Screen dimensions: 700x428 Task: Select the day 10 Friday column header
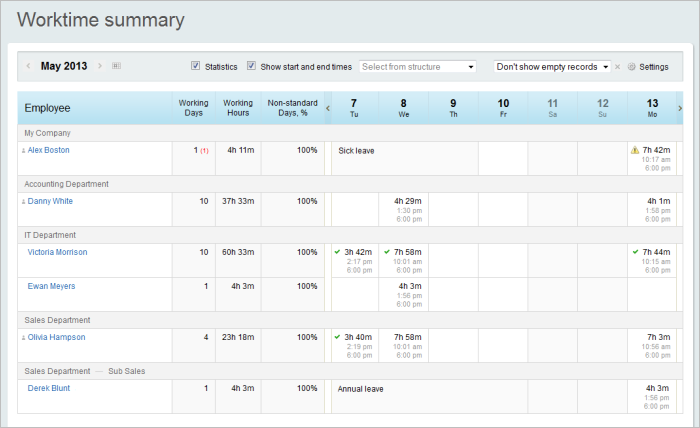coord(503,107)
